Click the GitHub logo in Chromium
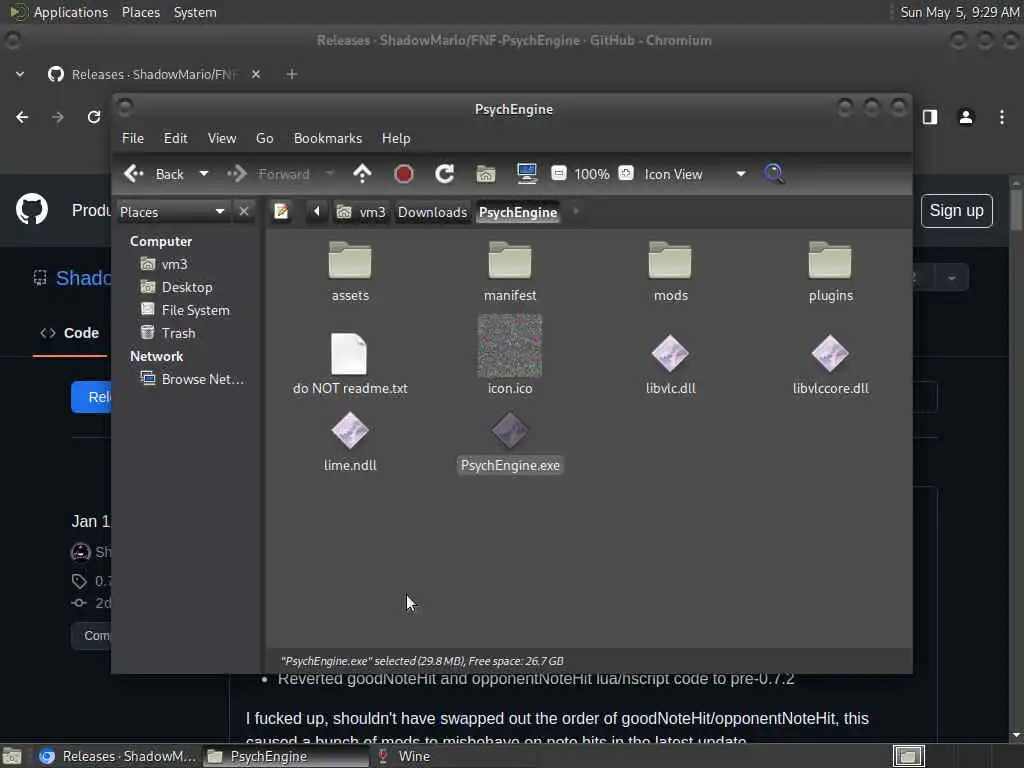Screen dimensions: 1024x768 click(32, 210)
